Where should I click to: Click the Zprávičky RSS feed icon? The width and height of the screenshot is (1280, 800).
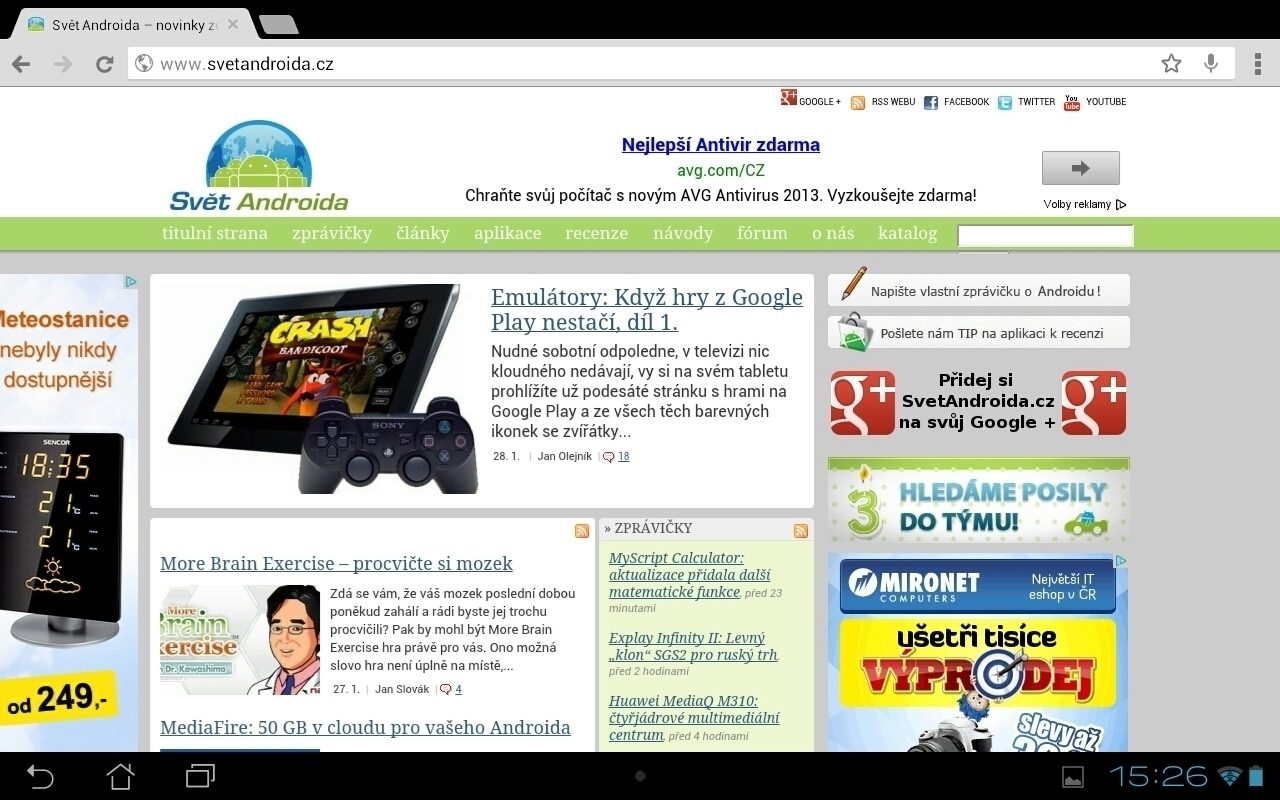[801, 531]
